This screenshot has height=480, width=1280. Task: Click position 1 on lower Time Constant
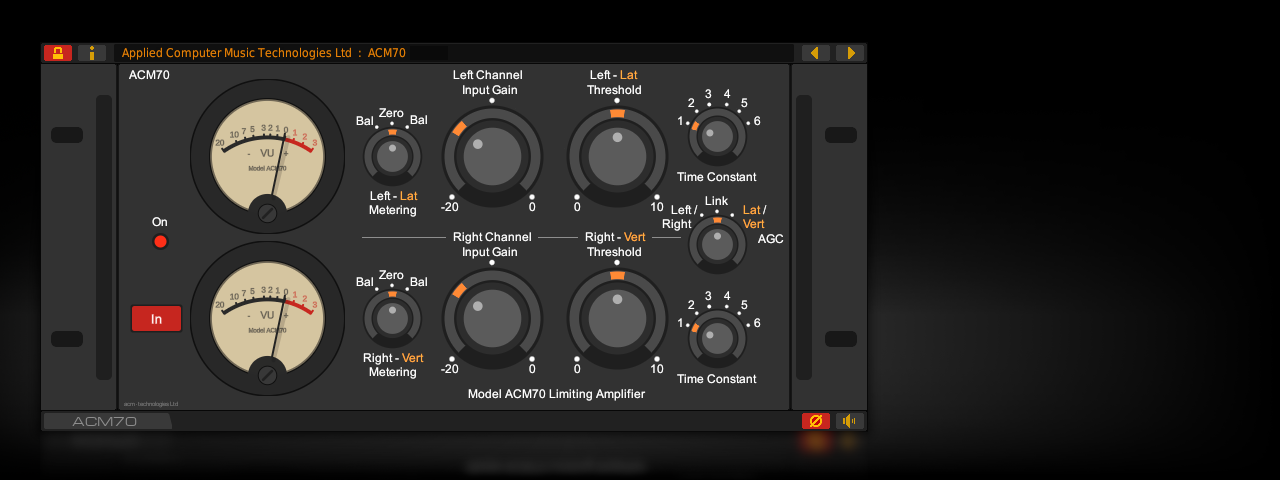(x=681, y=323)
